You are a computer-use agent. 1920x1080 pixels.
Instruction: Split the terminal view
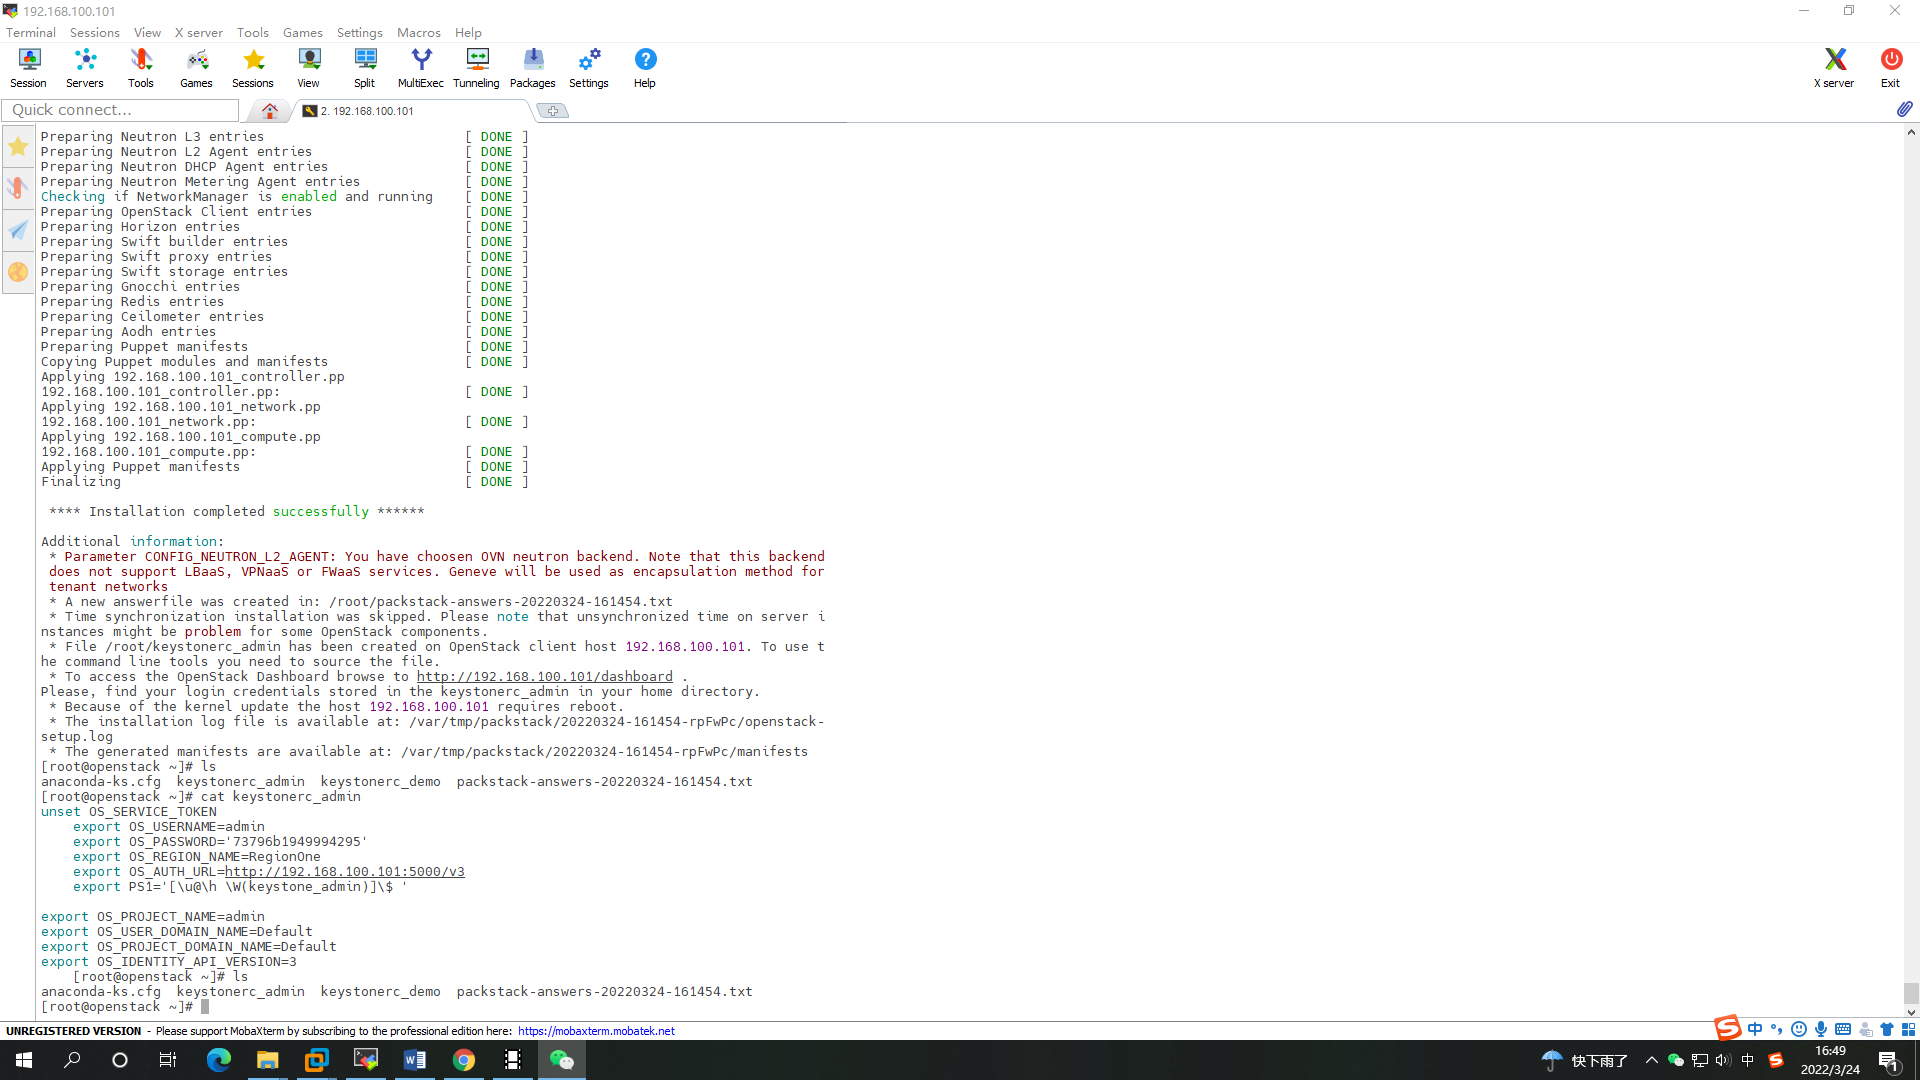tap(364, 67)
